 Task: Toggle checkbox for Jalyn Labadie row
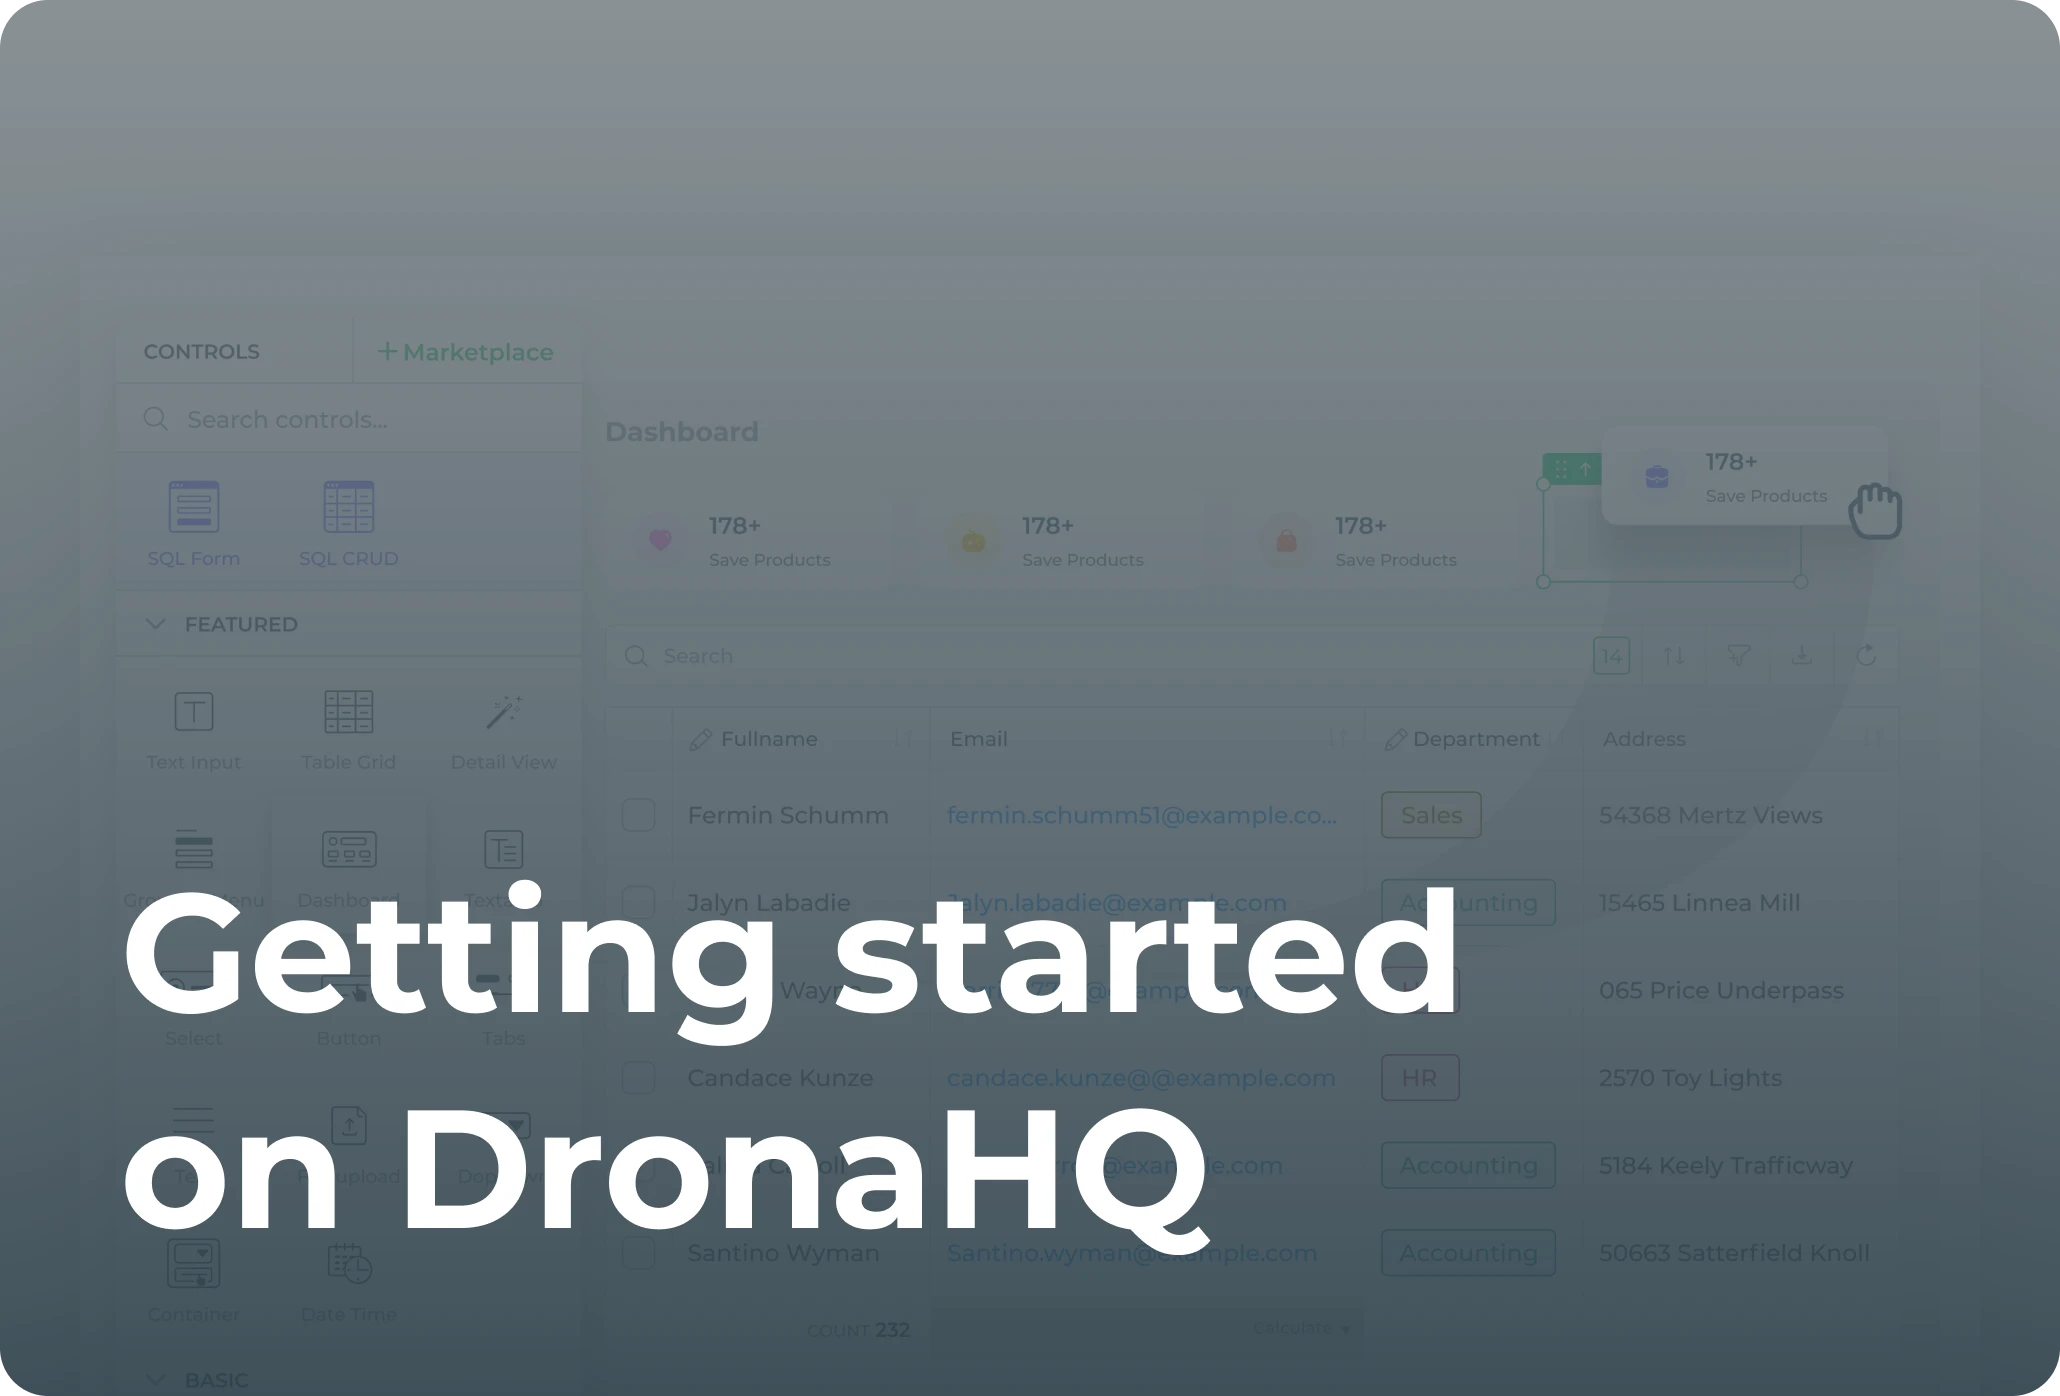tap(639, 902)
